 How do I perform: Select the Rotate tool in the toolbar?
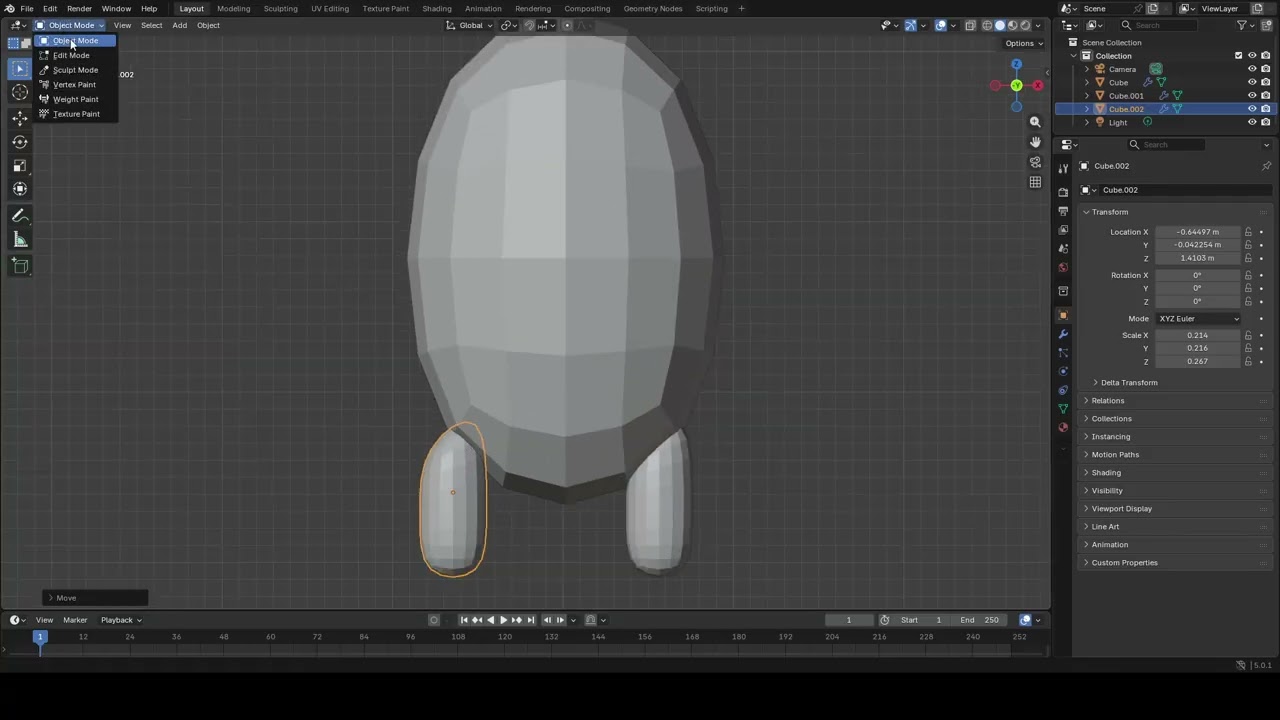(x=20, y=142)
